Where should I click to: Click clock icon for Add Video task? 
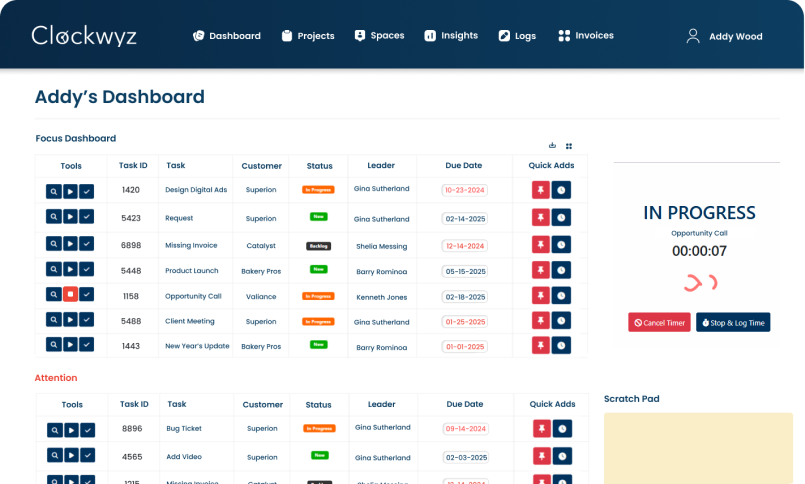(x=561, y=455)
